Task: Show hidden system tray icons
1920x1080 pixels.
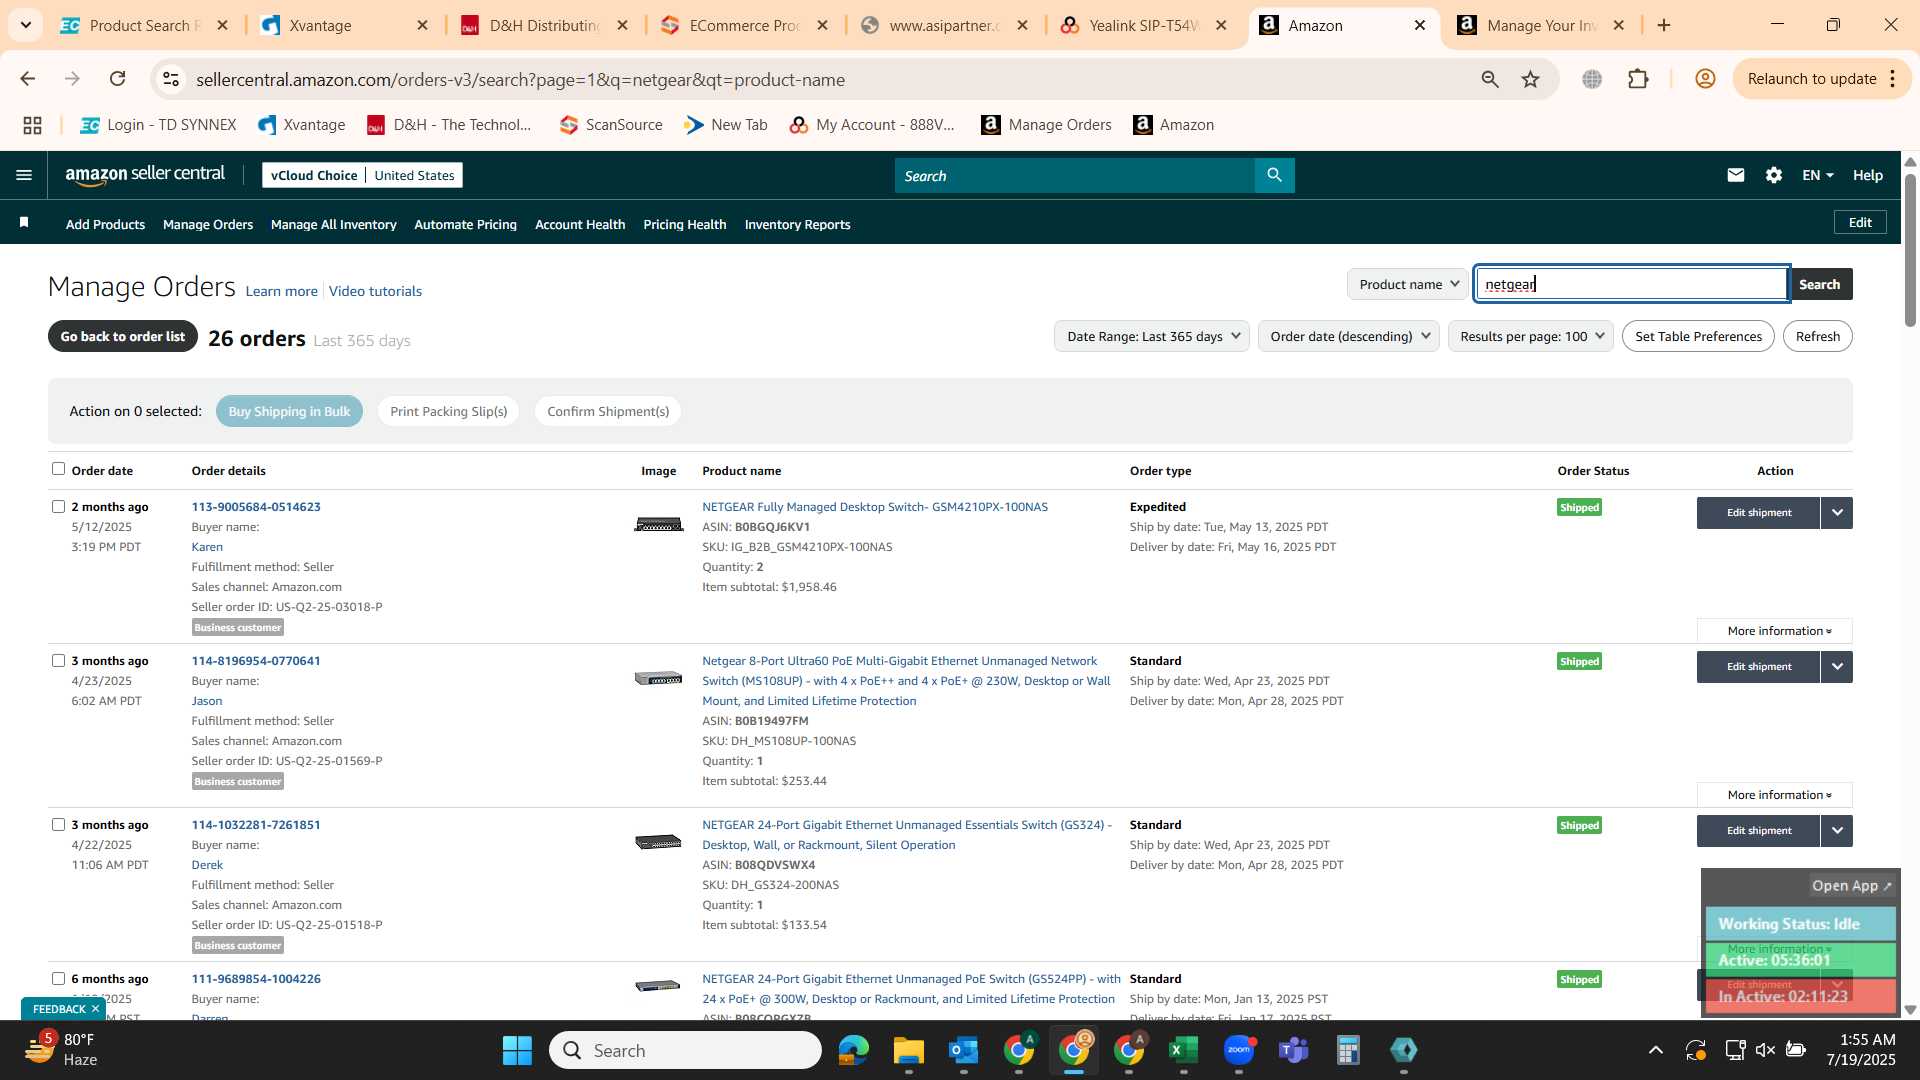Action: click(1656, 1050)
